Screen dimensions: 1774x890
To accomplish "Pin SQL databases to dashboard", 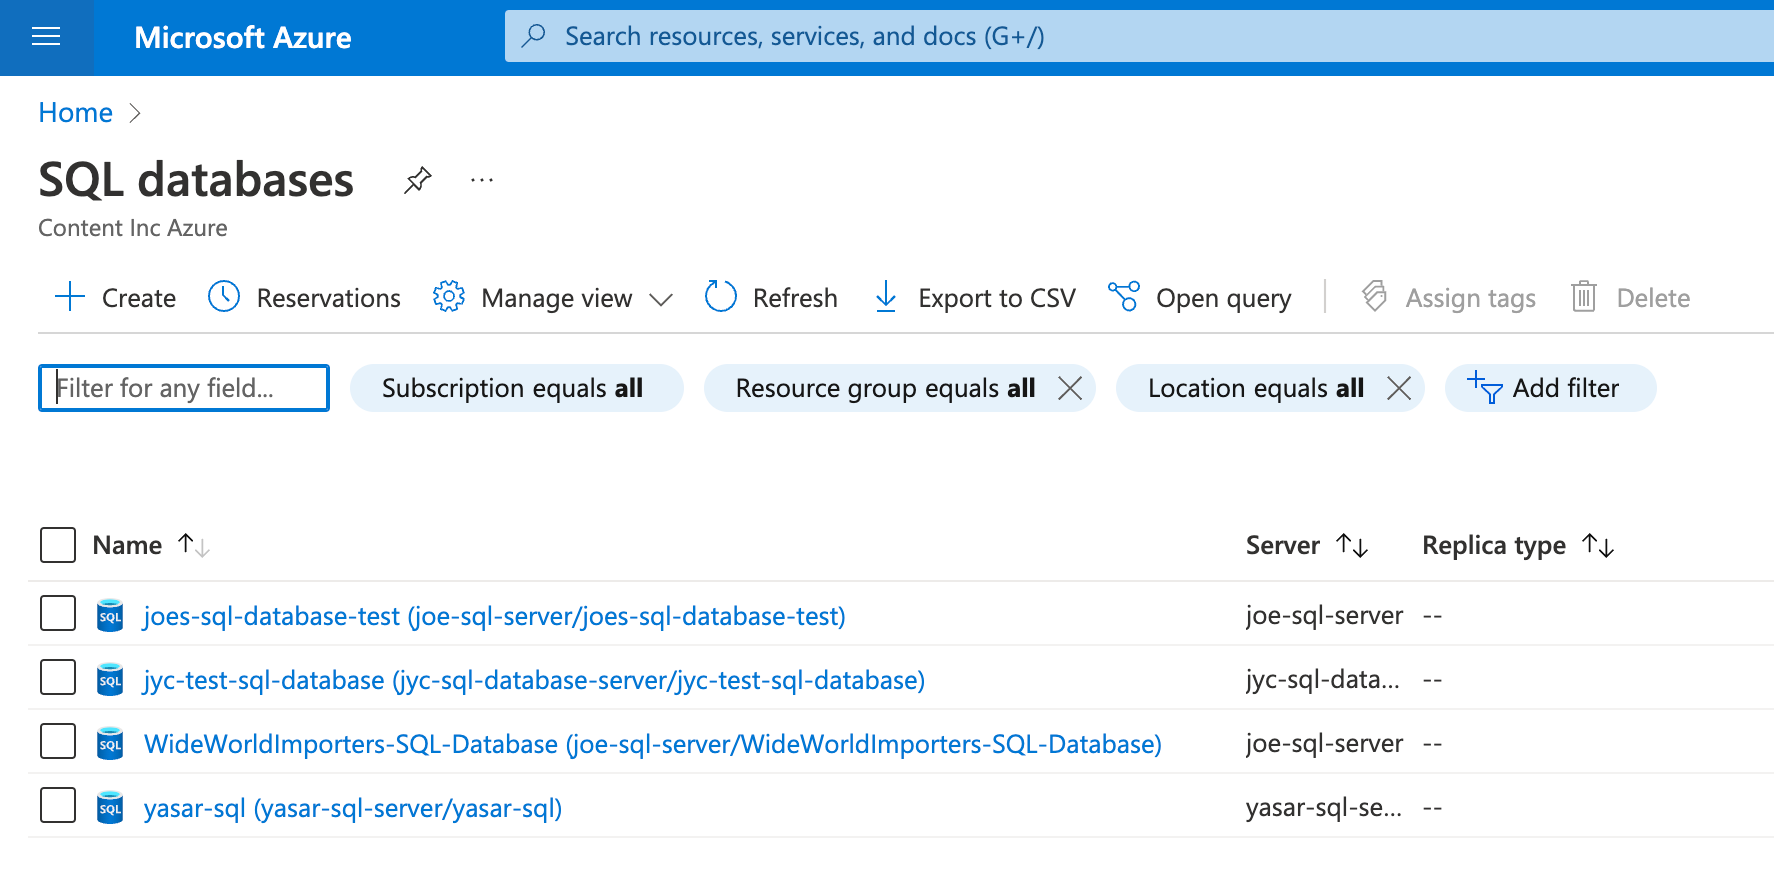I will tap(418, 180).
